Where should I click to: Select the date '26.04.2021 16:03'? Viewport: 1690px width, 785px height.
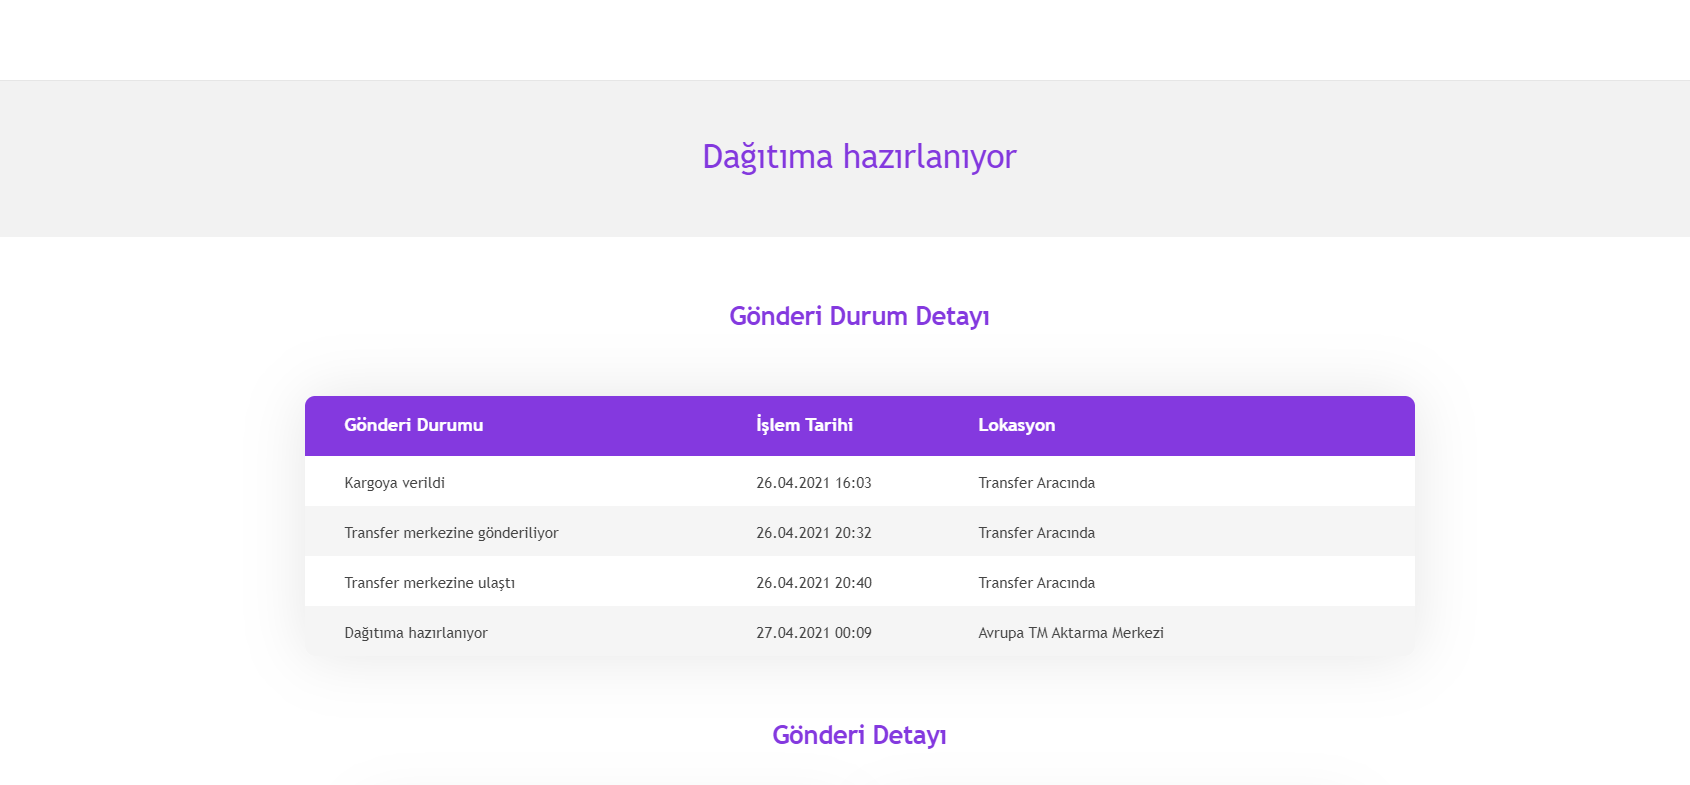coord(814,483)
